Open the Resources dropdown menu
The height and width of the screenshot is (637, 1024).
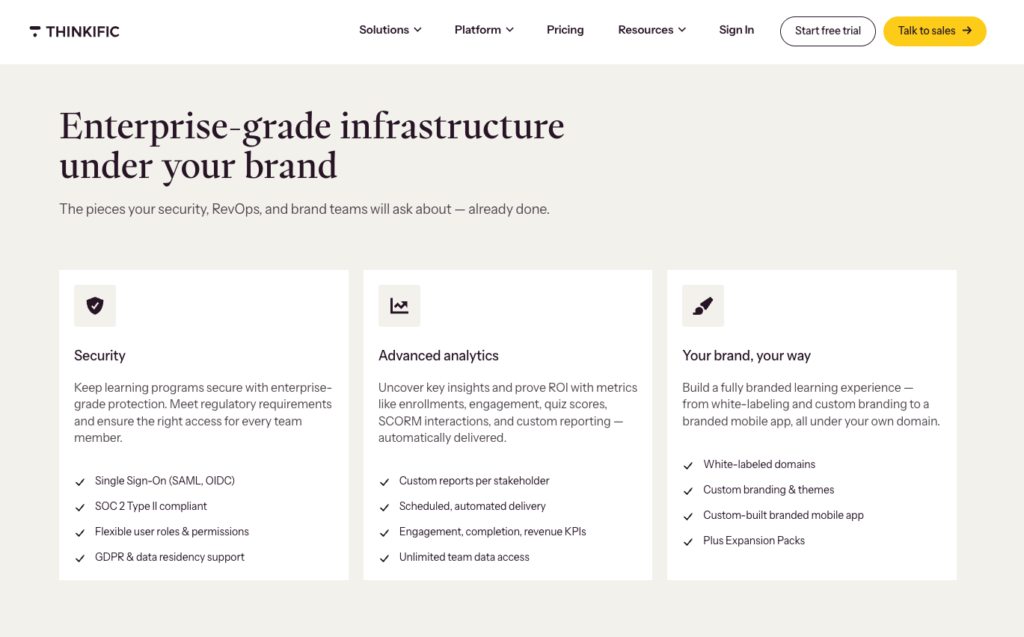[652, 30]
